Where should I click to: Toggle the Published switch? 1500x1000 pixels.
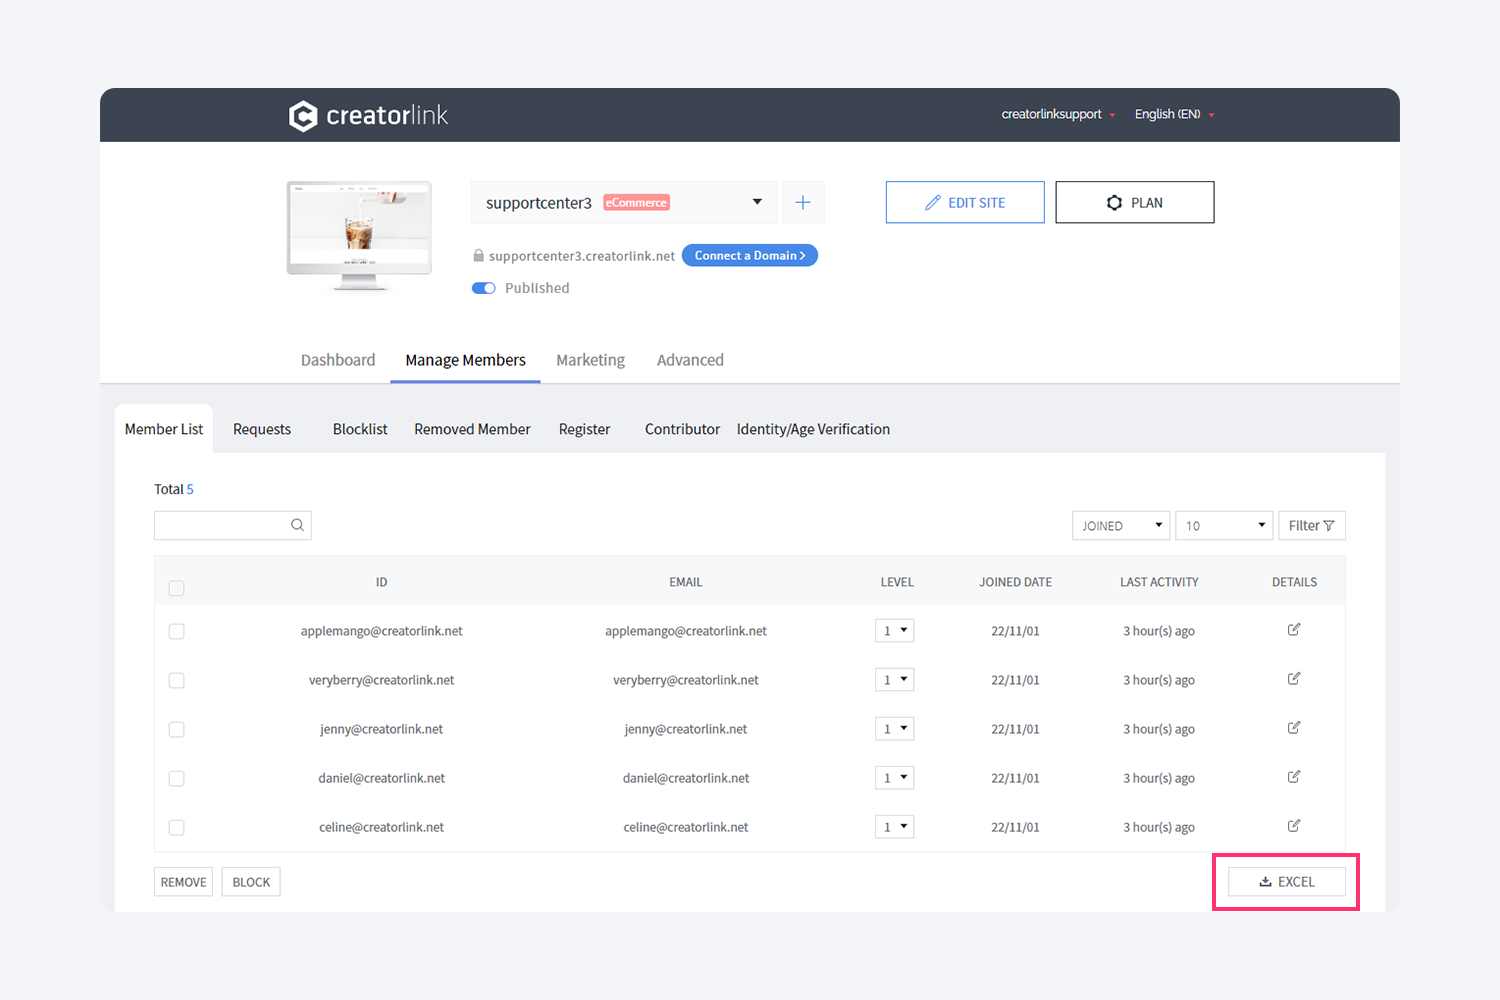point(484,288)
